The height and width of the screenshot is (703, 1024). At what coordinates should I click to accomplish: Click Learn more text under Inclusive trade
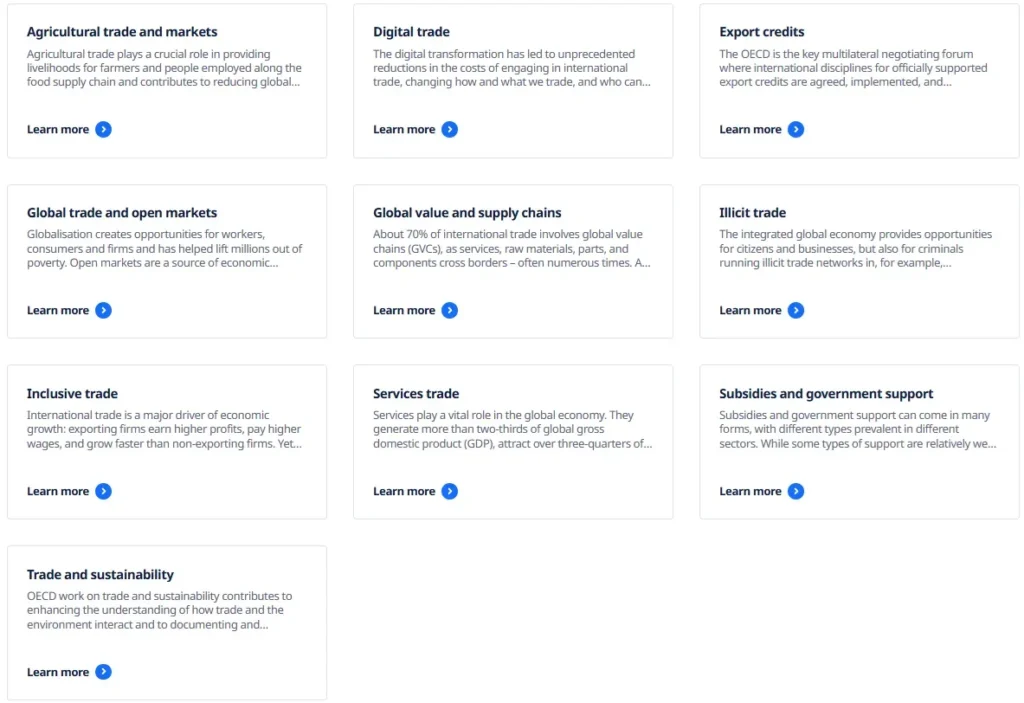58,491
